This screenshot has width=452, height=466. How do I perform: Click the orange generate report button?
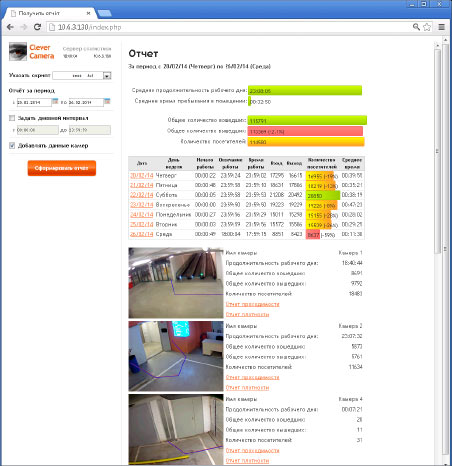[x=62, y=168]
